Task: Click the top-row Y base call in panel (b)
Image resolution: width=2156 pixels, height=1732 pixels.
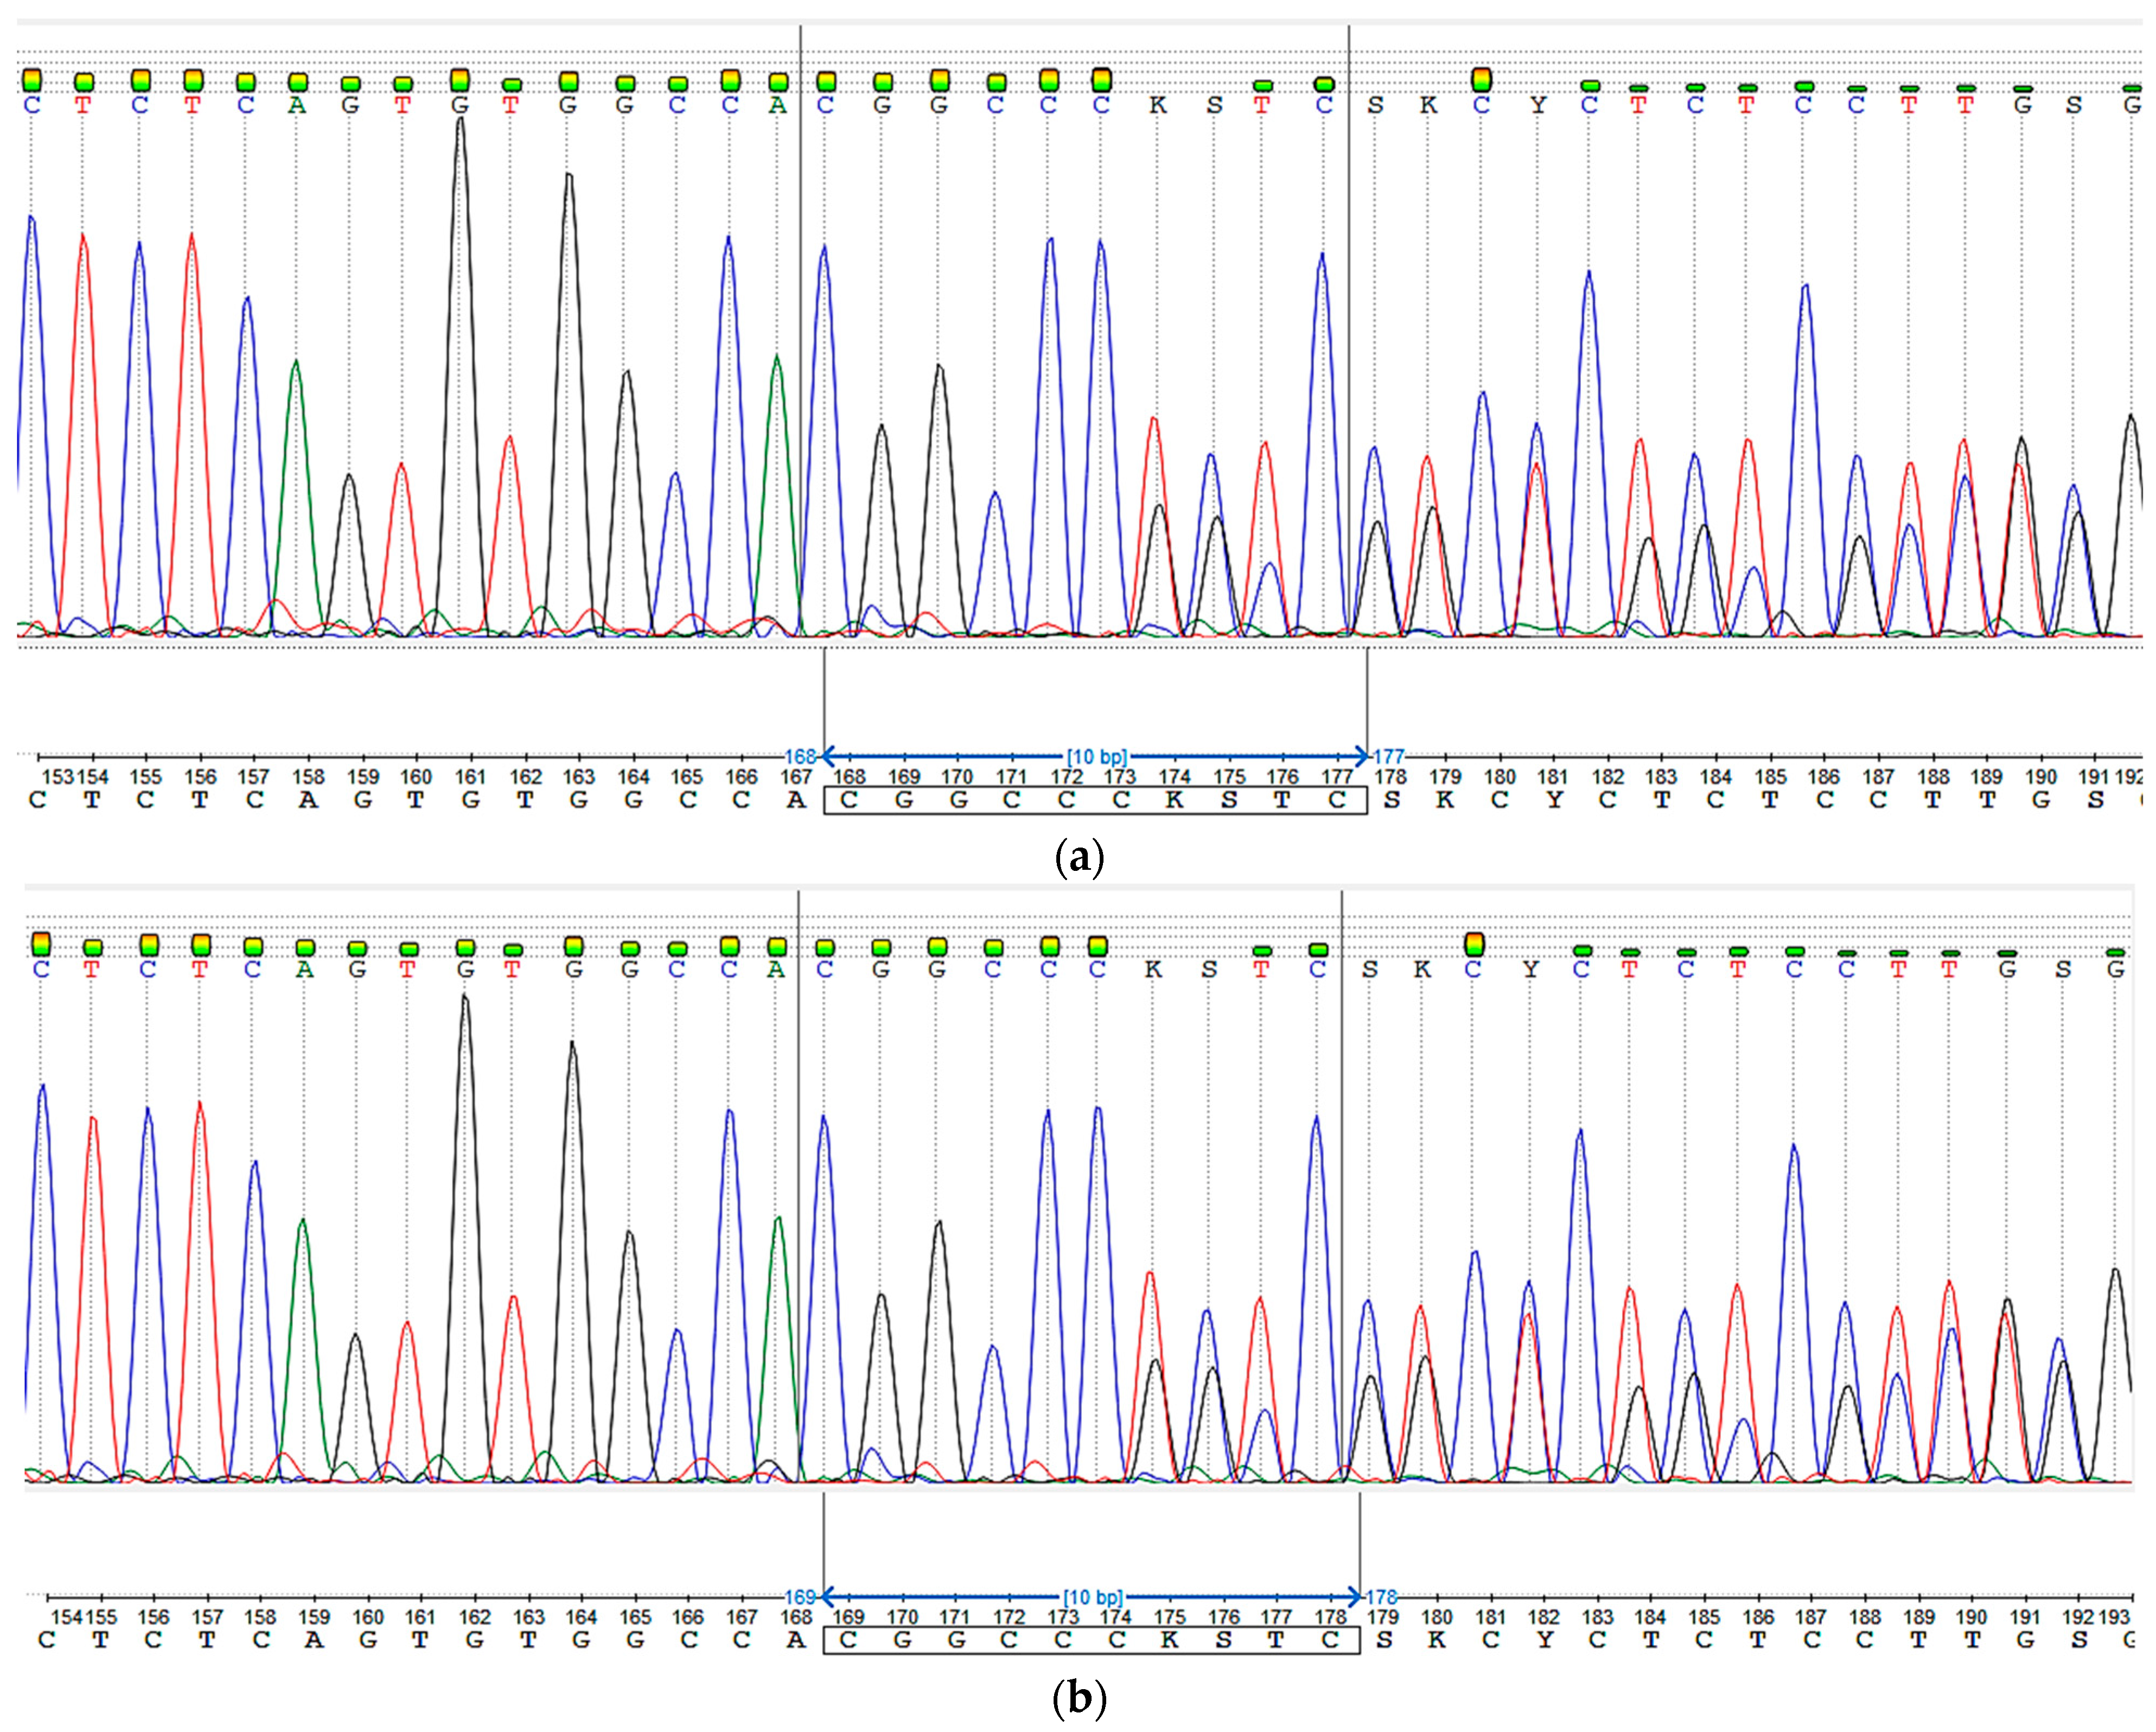Action: tap(1530, 970)
